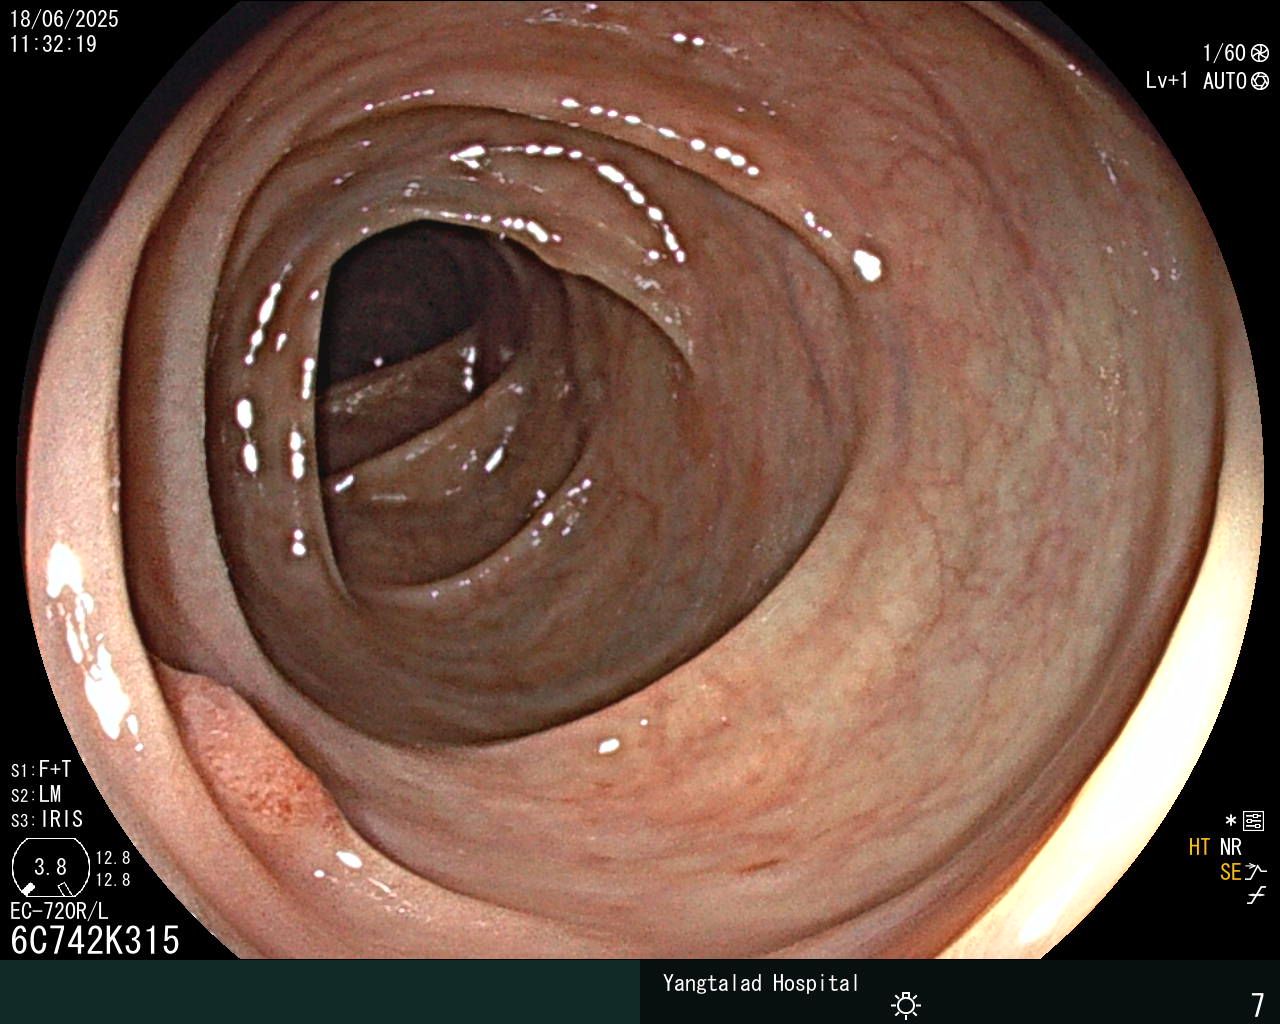Click the time readout 11:32:19
Screen dimensions: 1280x1024
[x=53, y=44]
